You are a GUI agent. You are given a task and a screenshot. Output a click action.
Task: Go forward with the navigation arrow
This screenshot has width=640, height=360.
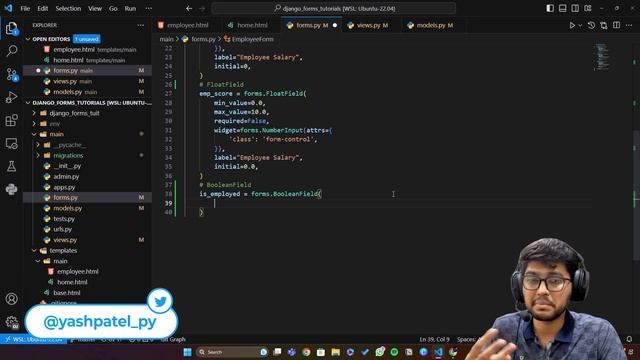pos(202,8)
